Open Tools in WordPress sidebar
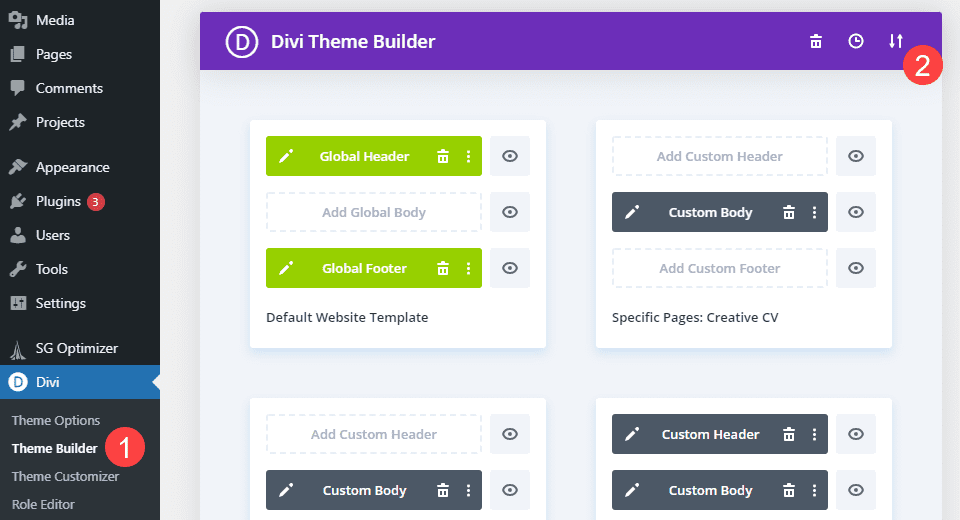This screenshot has width=960, height=520. (80, 269)
